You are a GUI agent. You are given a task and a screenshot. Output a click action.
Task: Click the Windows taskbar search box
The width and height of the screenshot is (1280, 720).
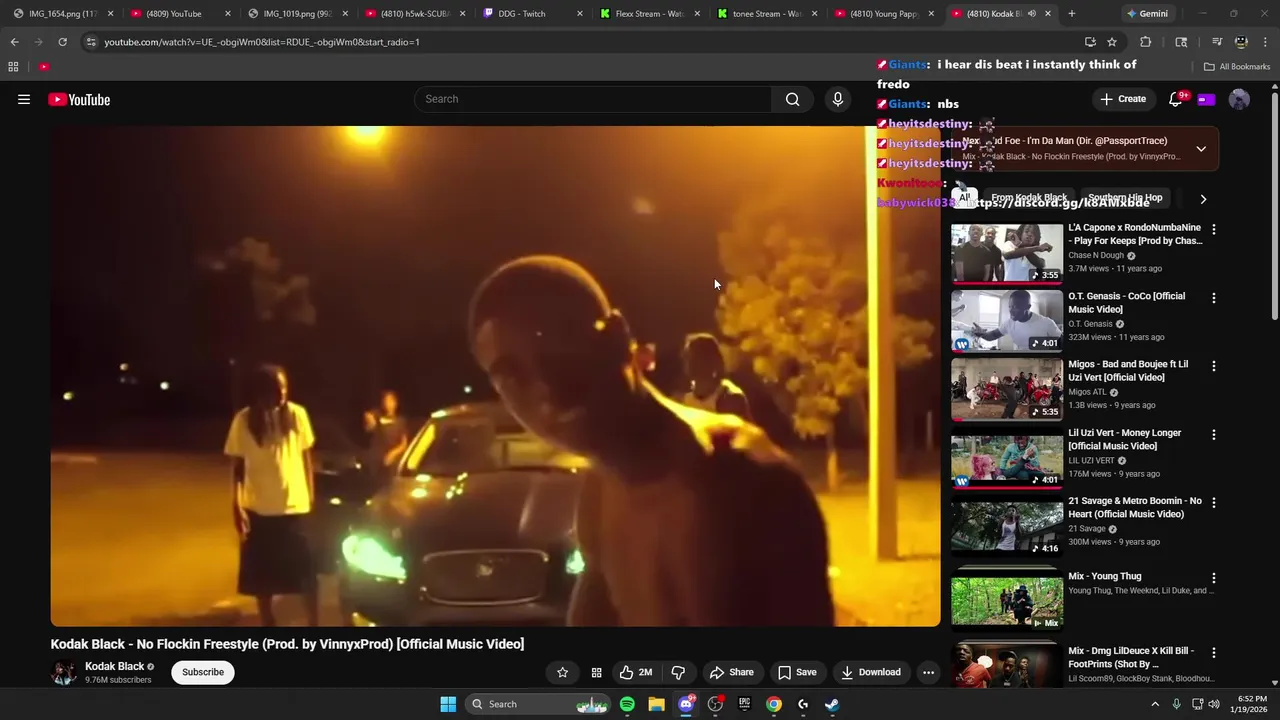click(x=540, y=704)
